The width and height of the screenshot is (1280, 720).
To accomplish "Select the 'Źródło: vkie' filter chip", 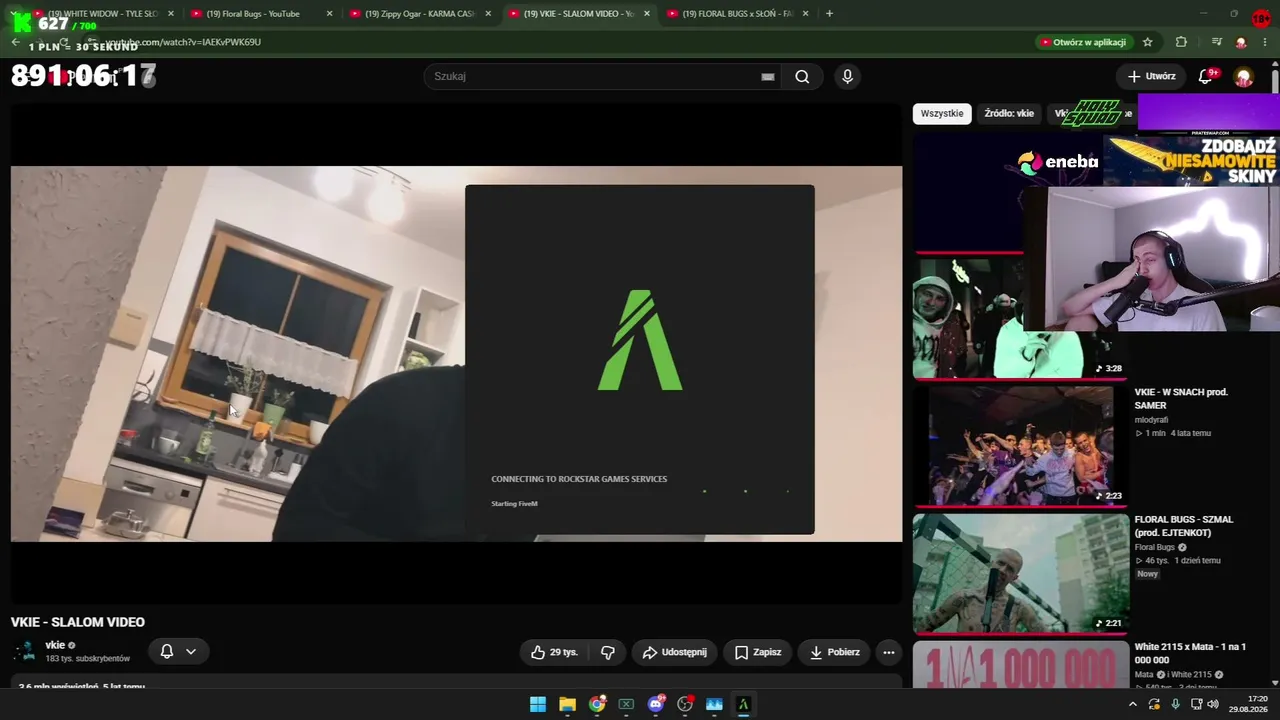I will (1009, 114).
